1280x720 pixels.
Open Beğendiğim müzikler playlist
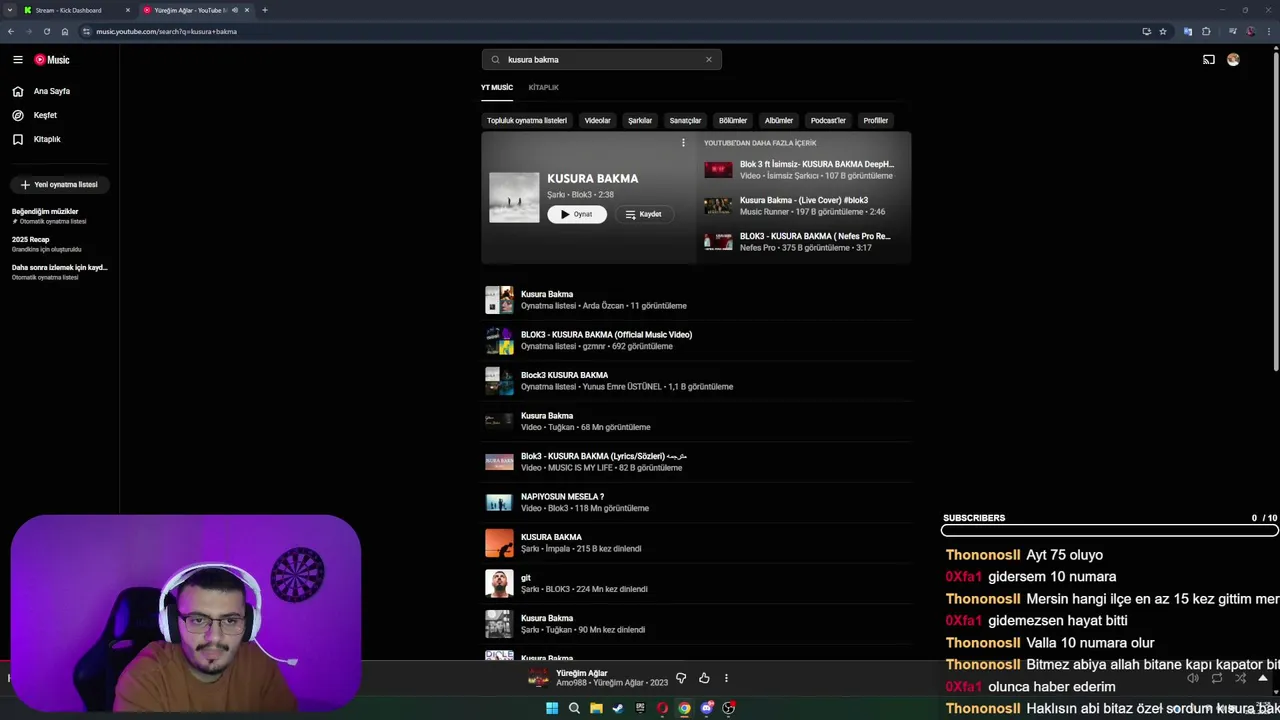coord(58,216)
